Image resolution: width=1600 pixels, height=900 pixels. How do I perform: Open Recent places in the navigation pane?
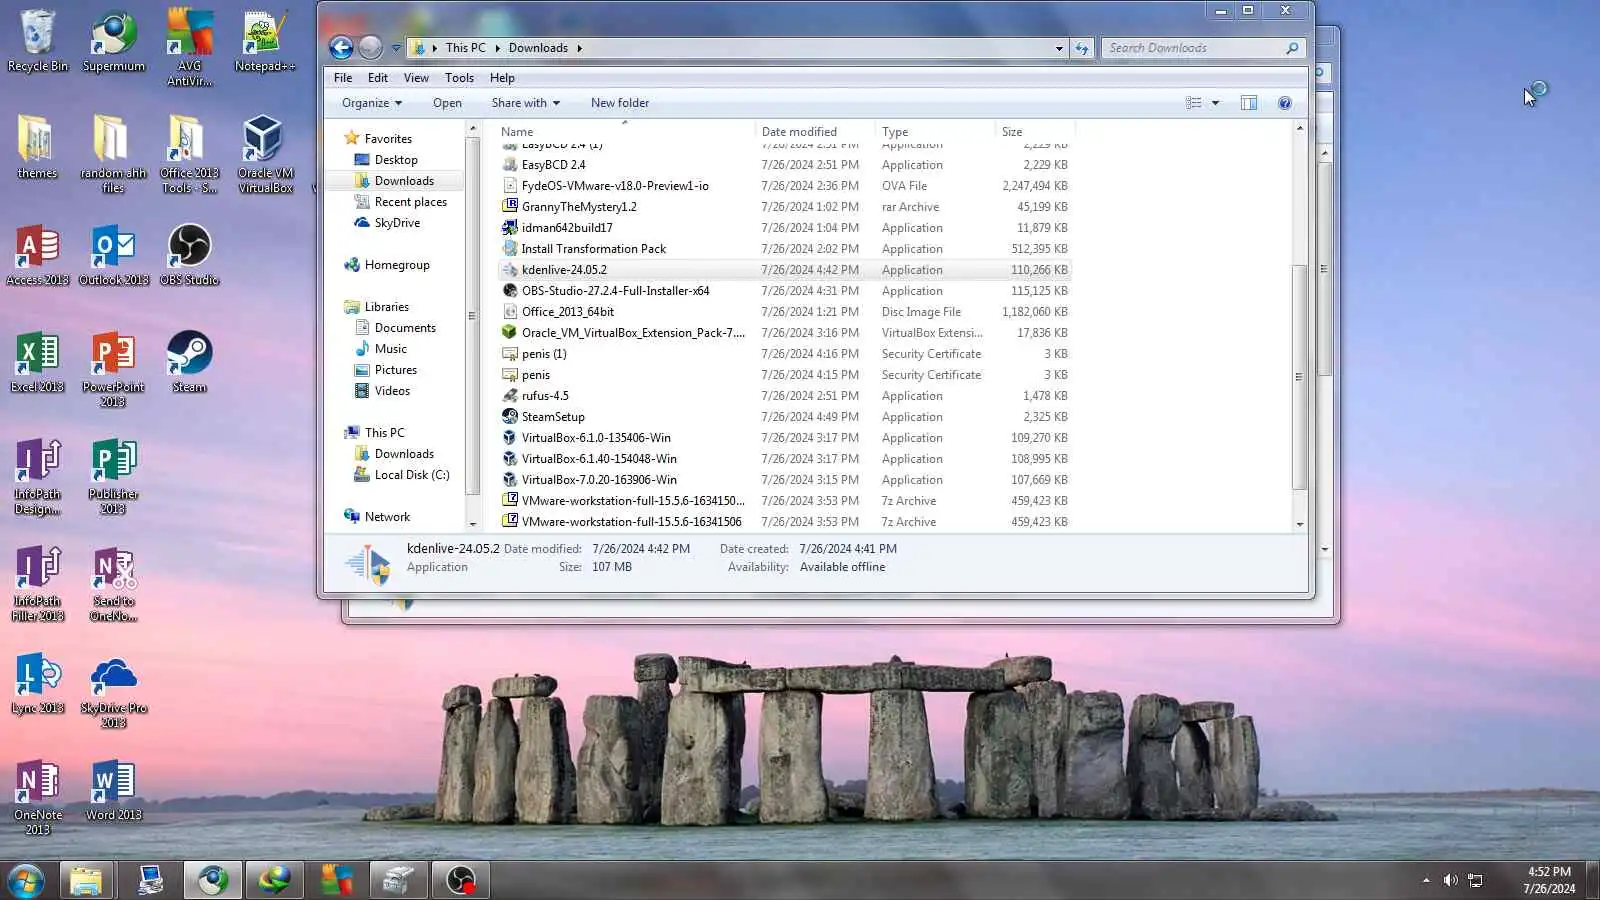(410, 202)
